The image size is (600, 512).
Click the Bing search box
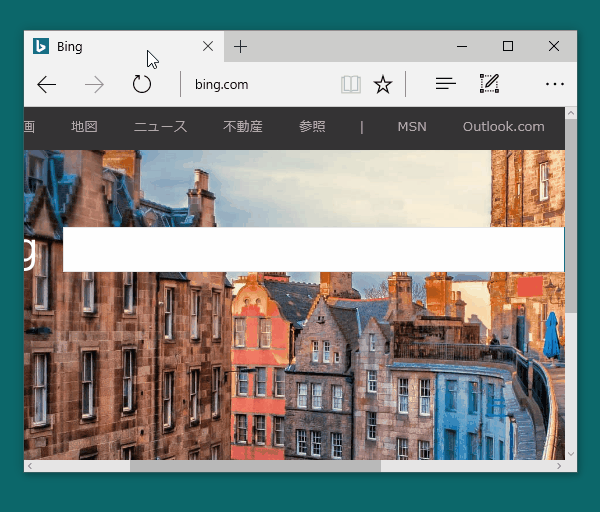click(x=313, y=249)
